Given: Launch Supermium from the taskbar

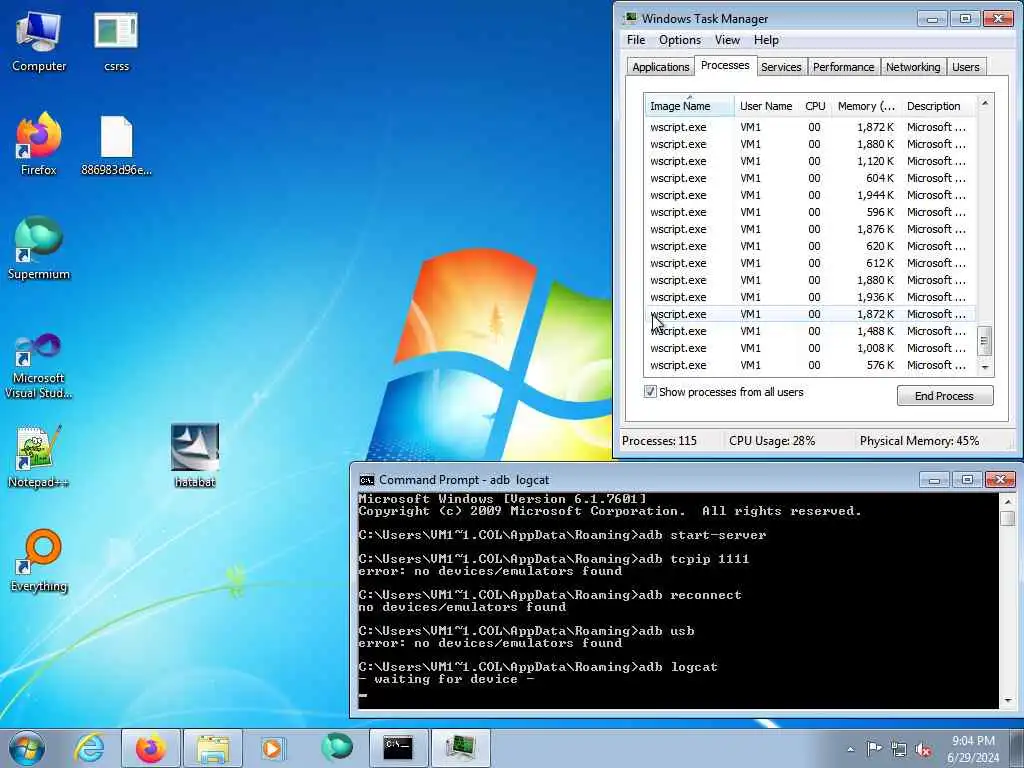Looking at the screenshot, I should coord(336,748).
